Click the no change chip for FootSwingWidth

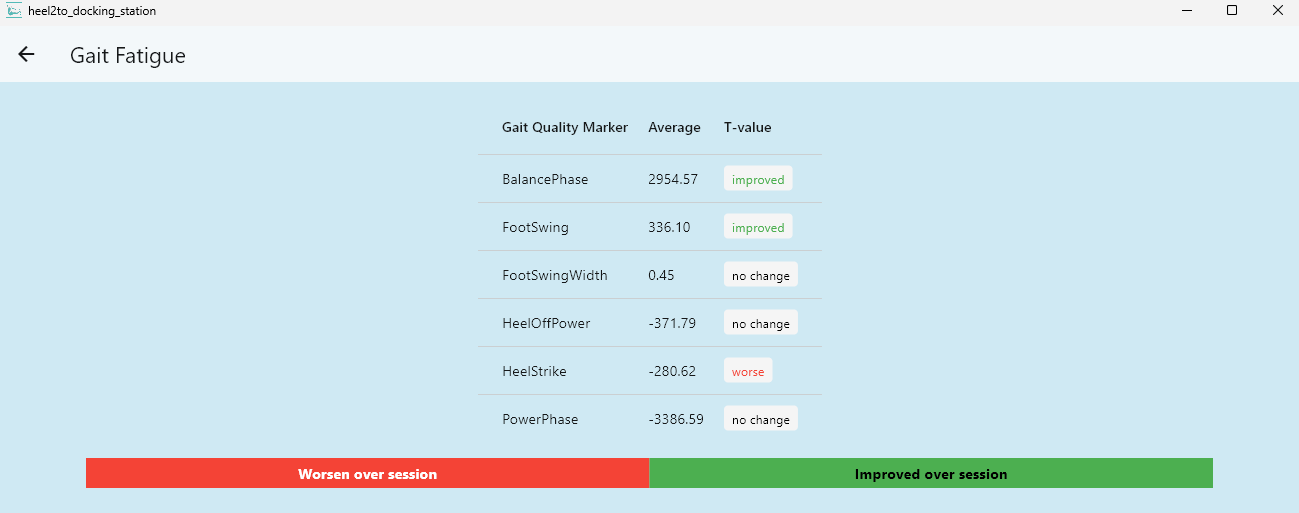[x=760, y=276]
